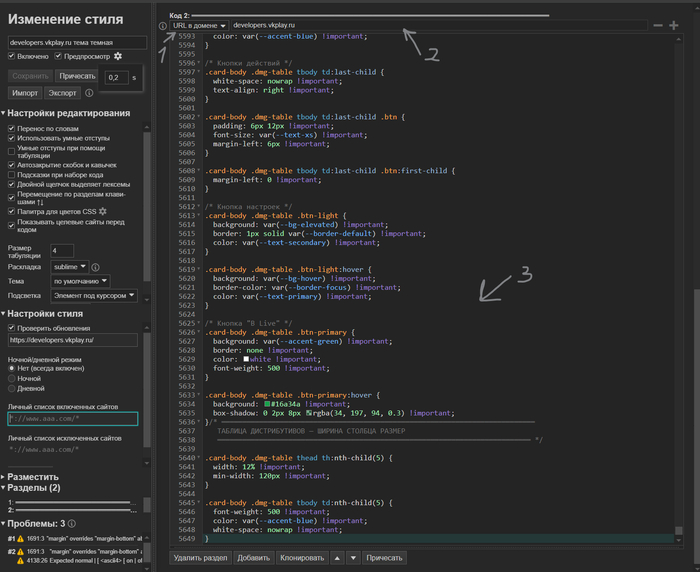Screen dimensions: 700x572
Task: Toggle the Включено checkbox
Action: [11, 57]
